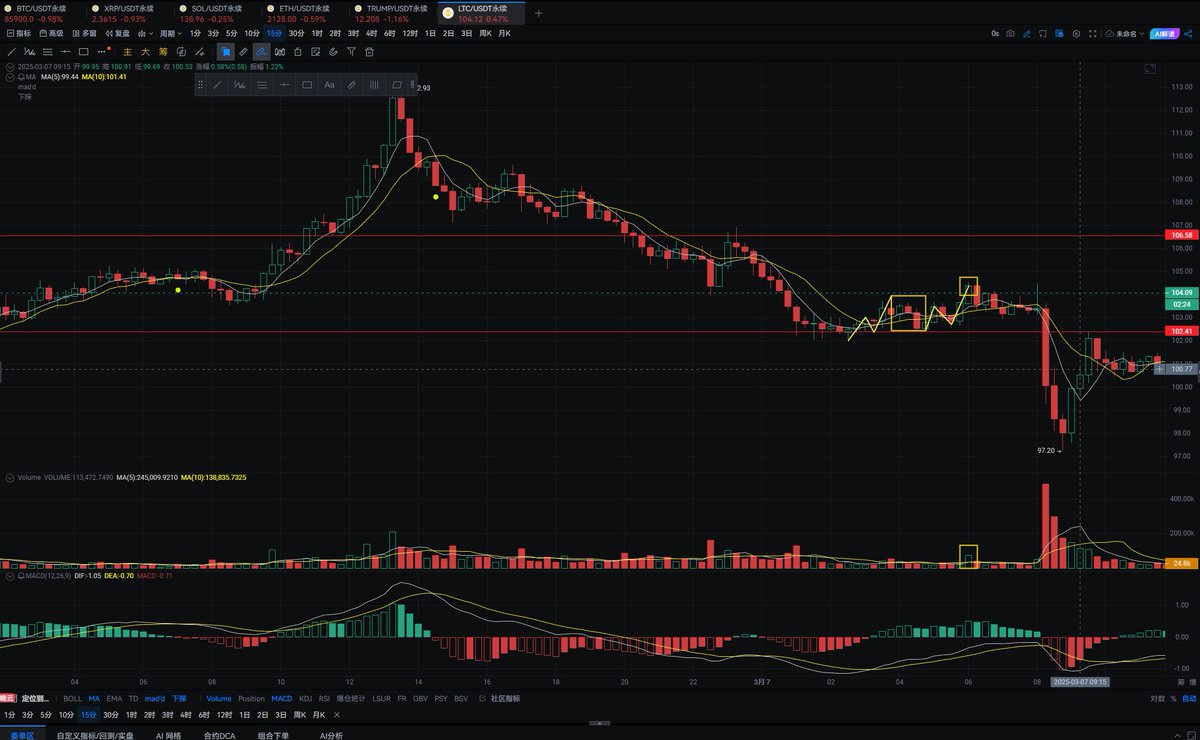The height and width of the screenshot is (740, 1200).
Task: Select 1时 timeframe in top bar
Action: tap(317, 33)
